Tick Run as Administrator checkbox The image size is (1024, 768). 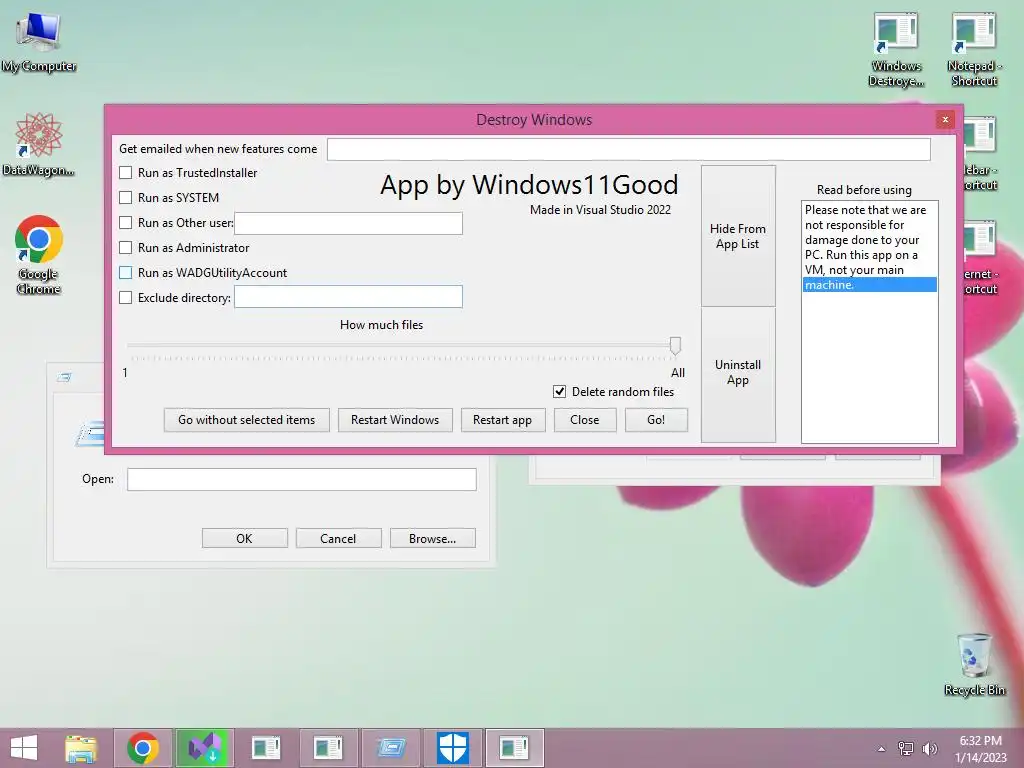126,248
